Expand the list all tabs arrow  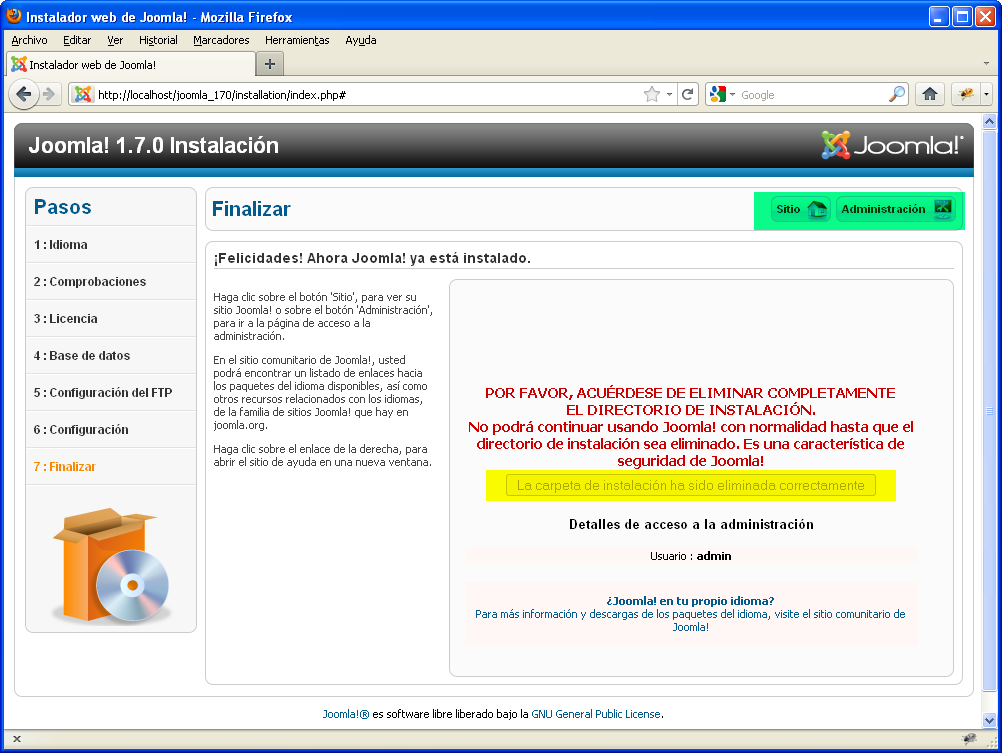986,64
